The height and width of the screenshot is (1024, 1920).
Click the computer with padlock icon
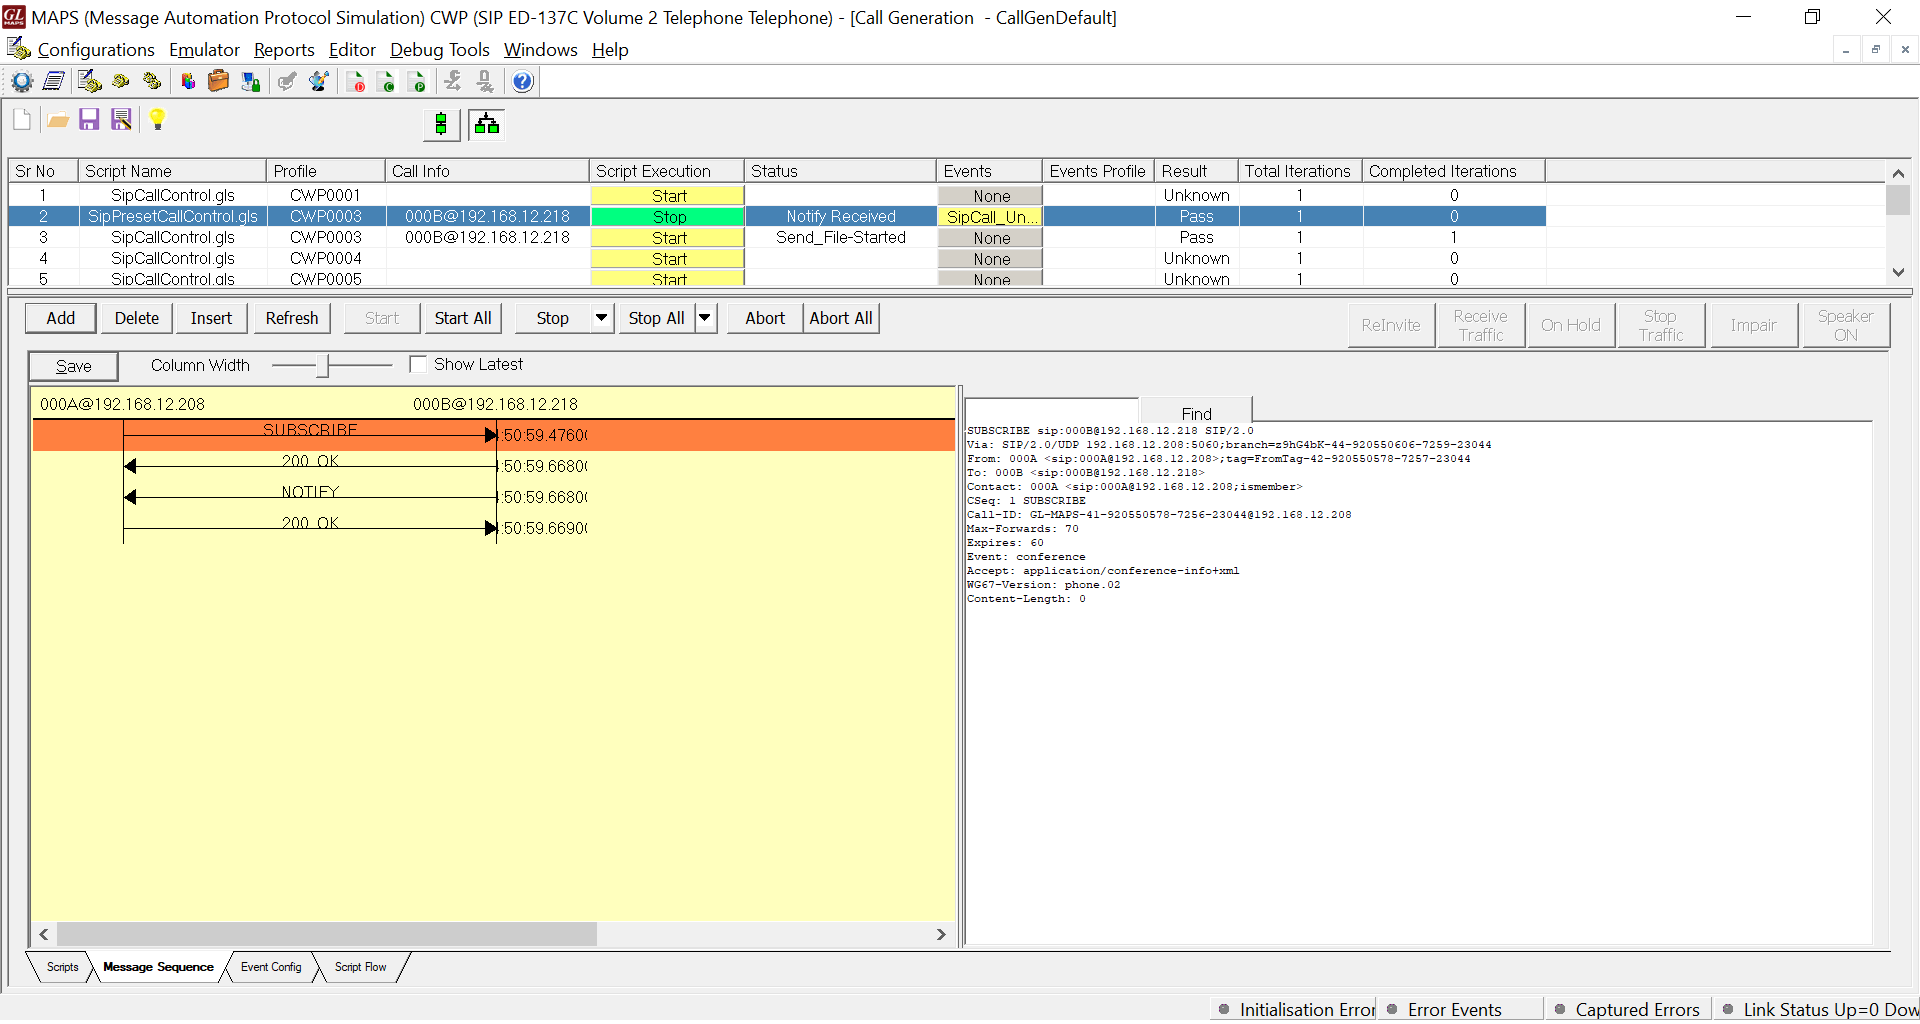point(250,82)
